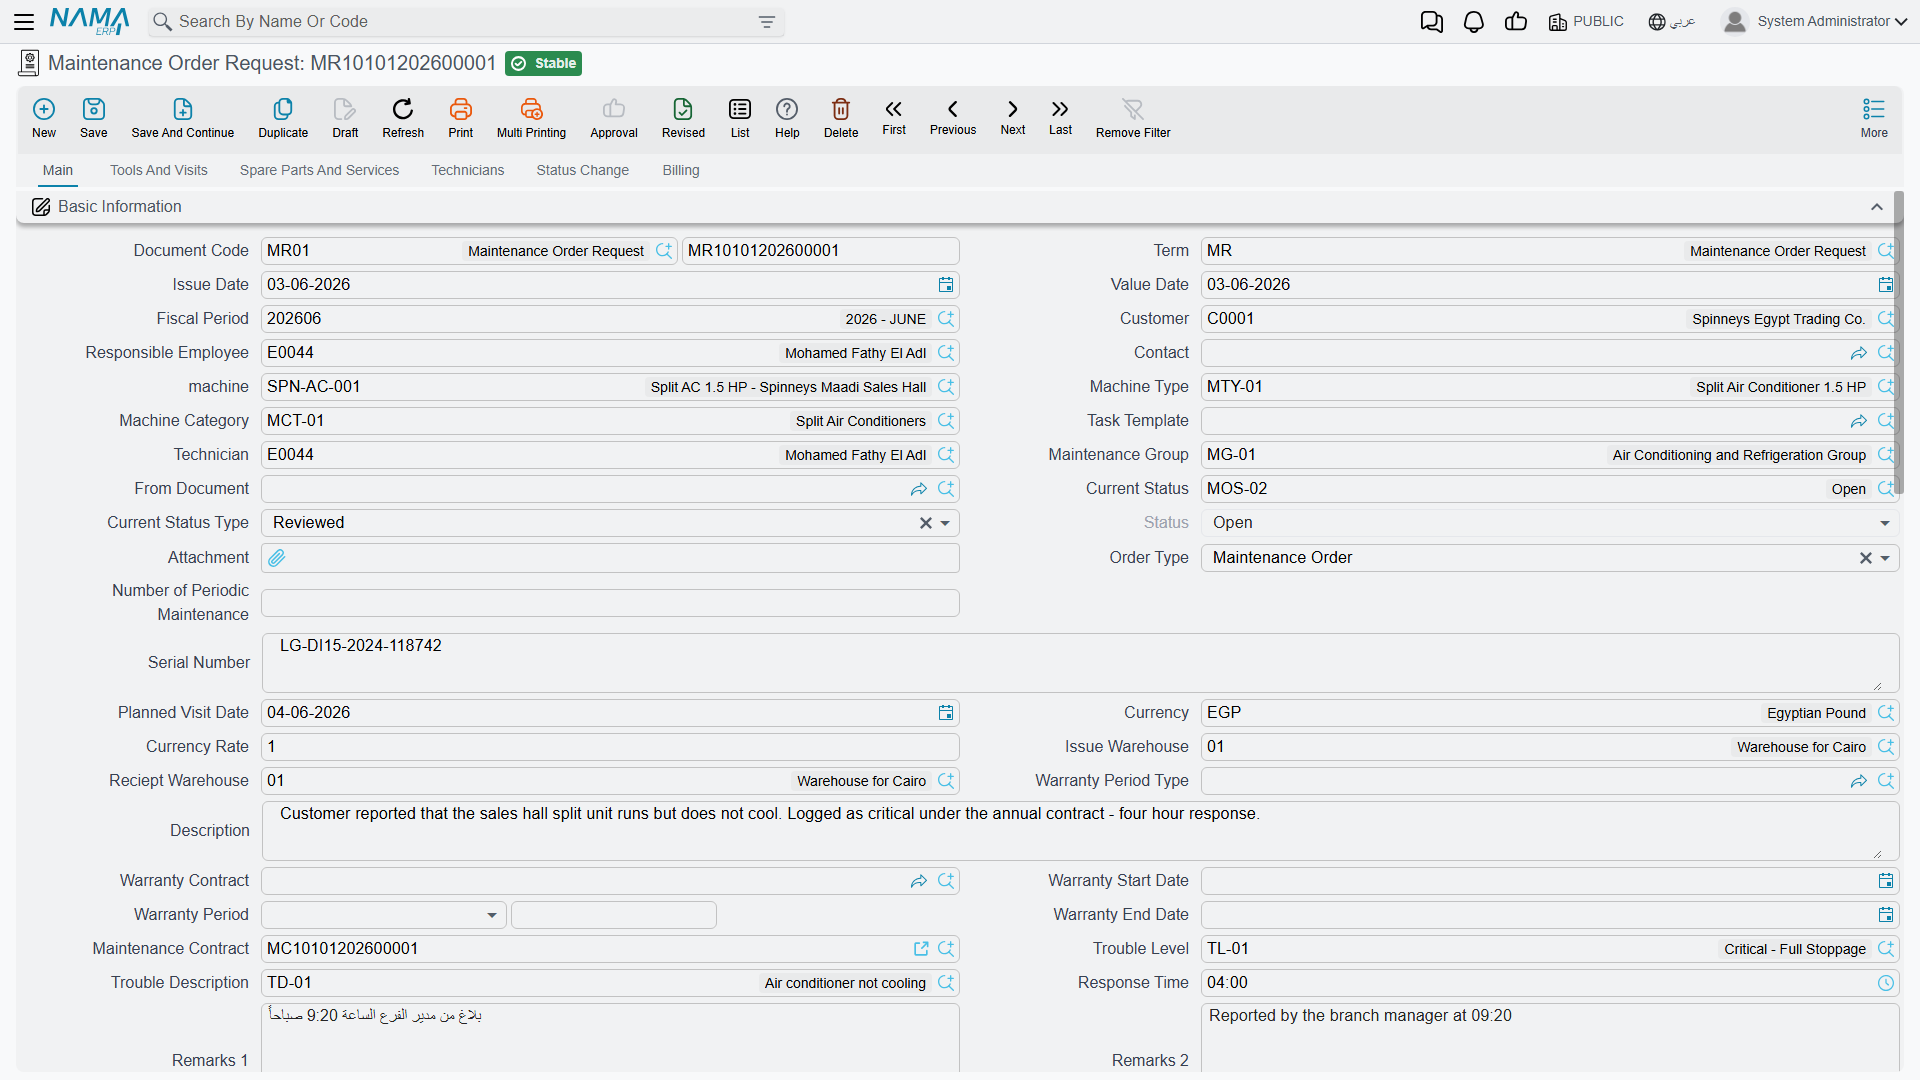Expand the Warranty Period dropdown
This screenshot has height=1080, width=1920.
coord(492,915)
